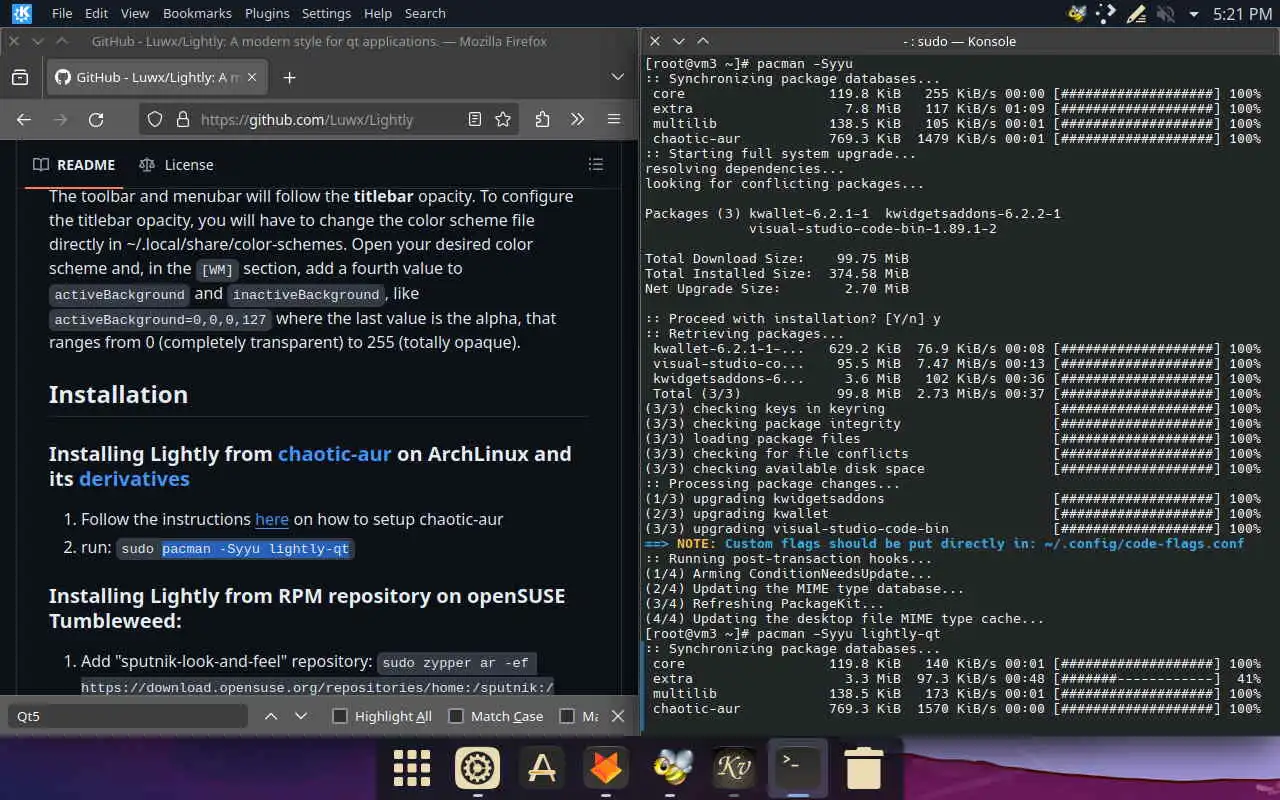Open File menu in top panel

(x=62, y=13)
